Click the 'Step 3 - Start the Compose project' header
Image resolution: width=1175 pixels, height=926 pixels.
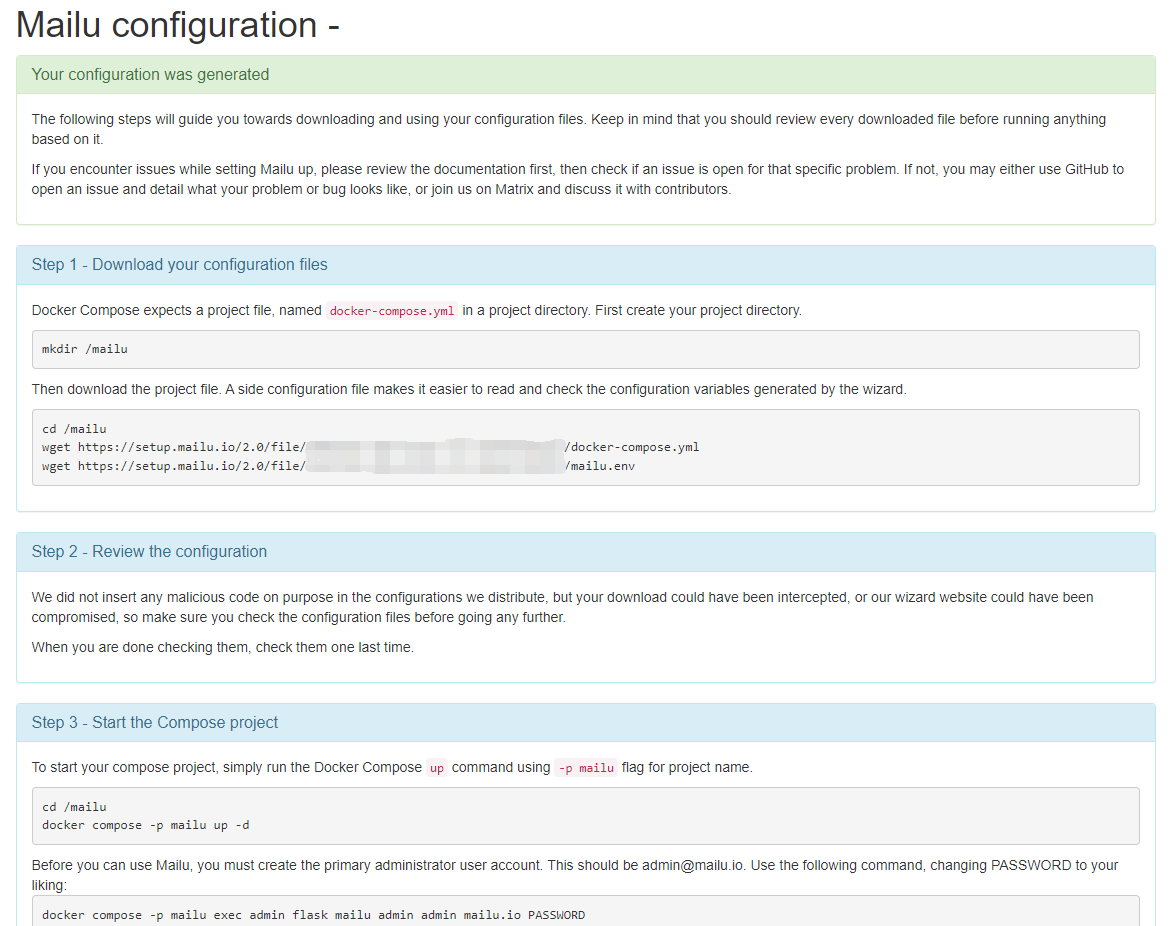pos(154,722)
